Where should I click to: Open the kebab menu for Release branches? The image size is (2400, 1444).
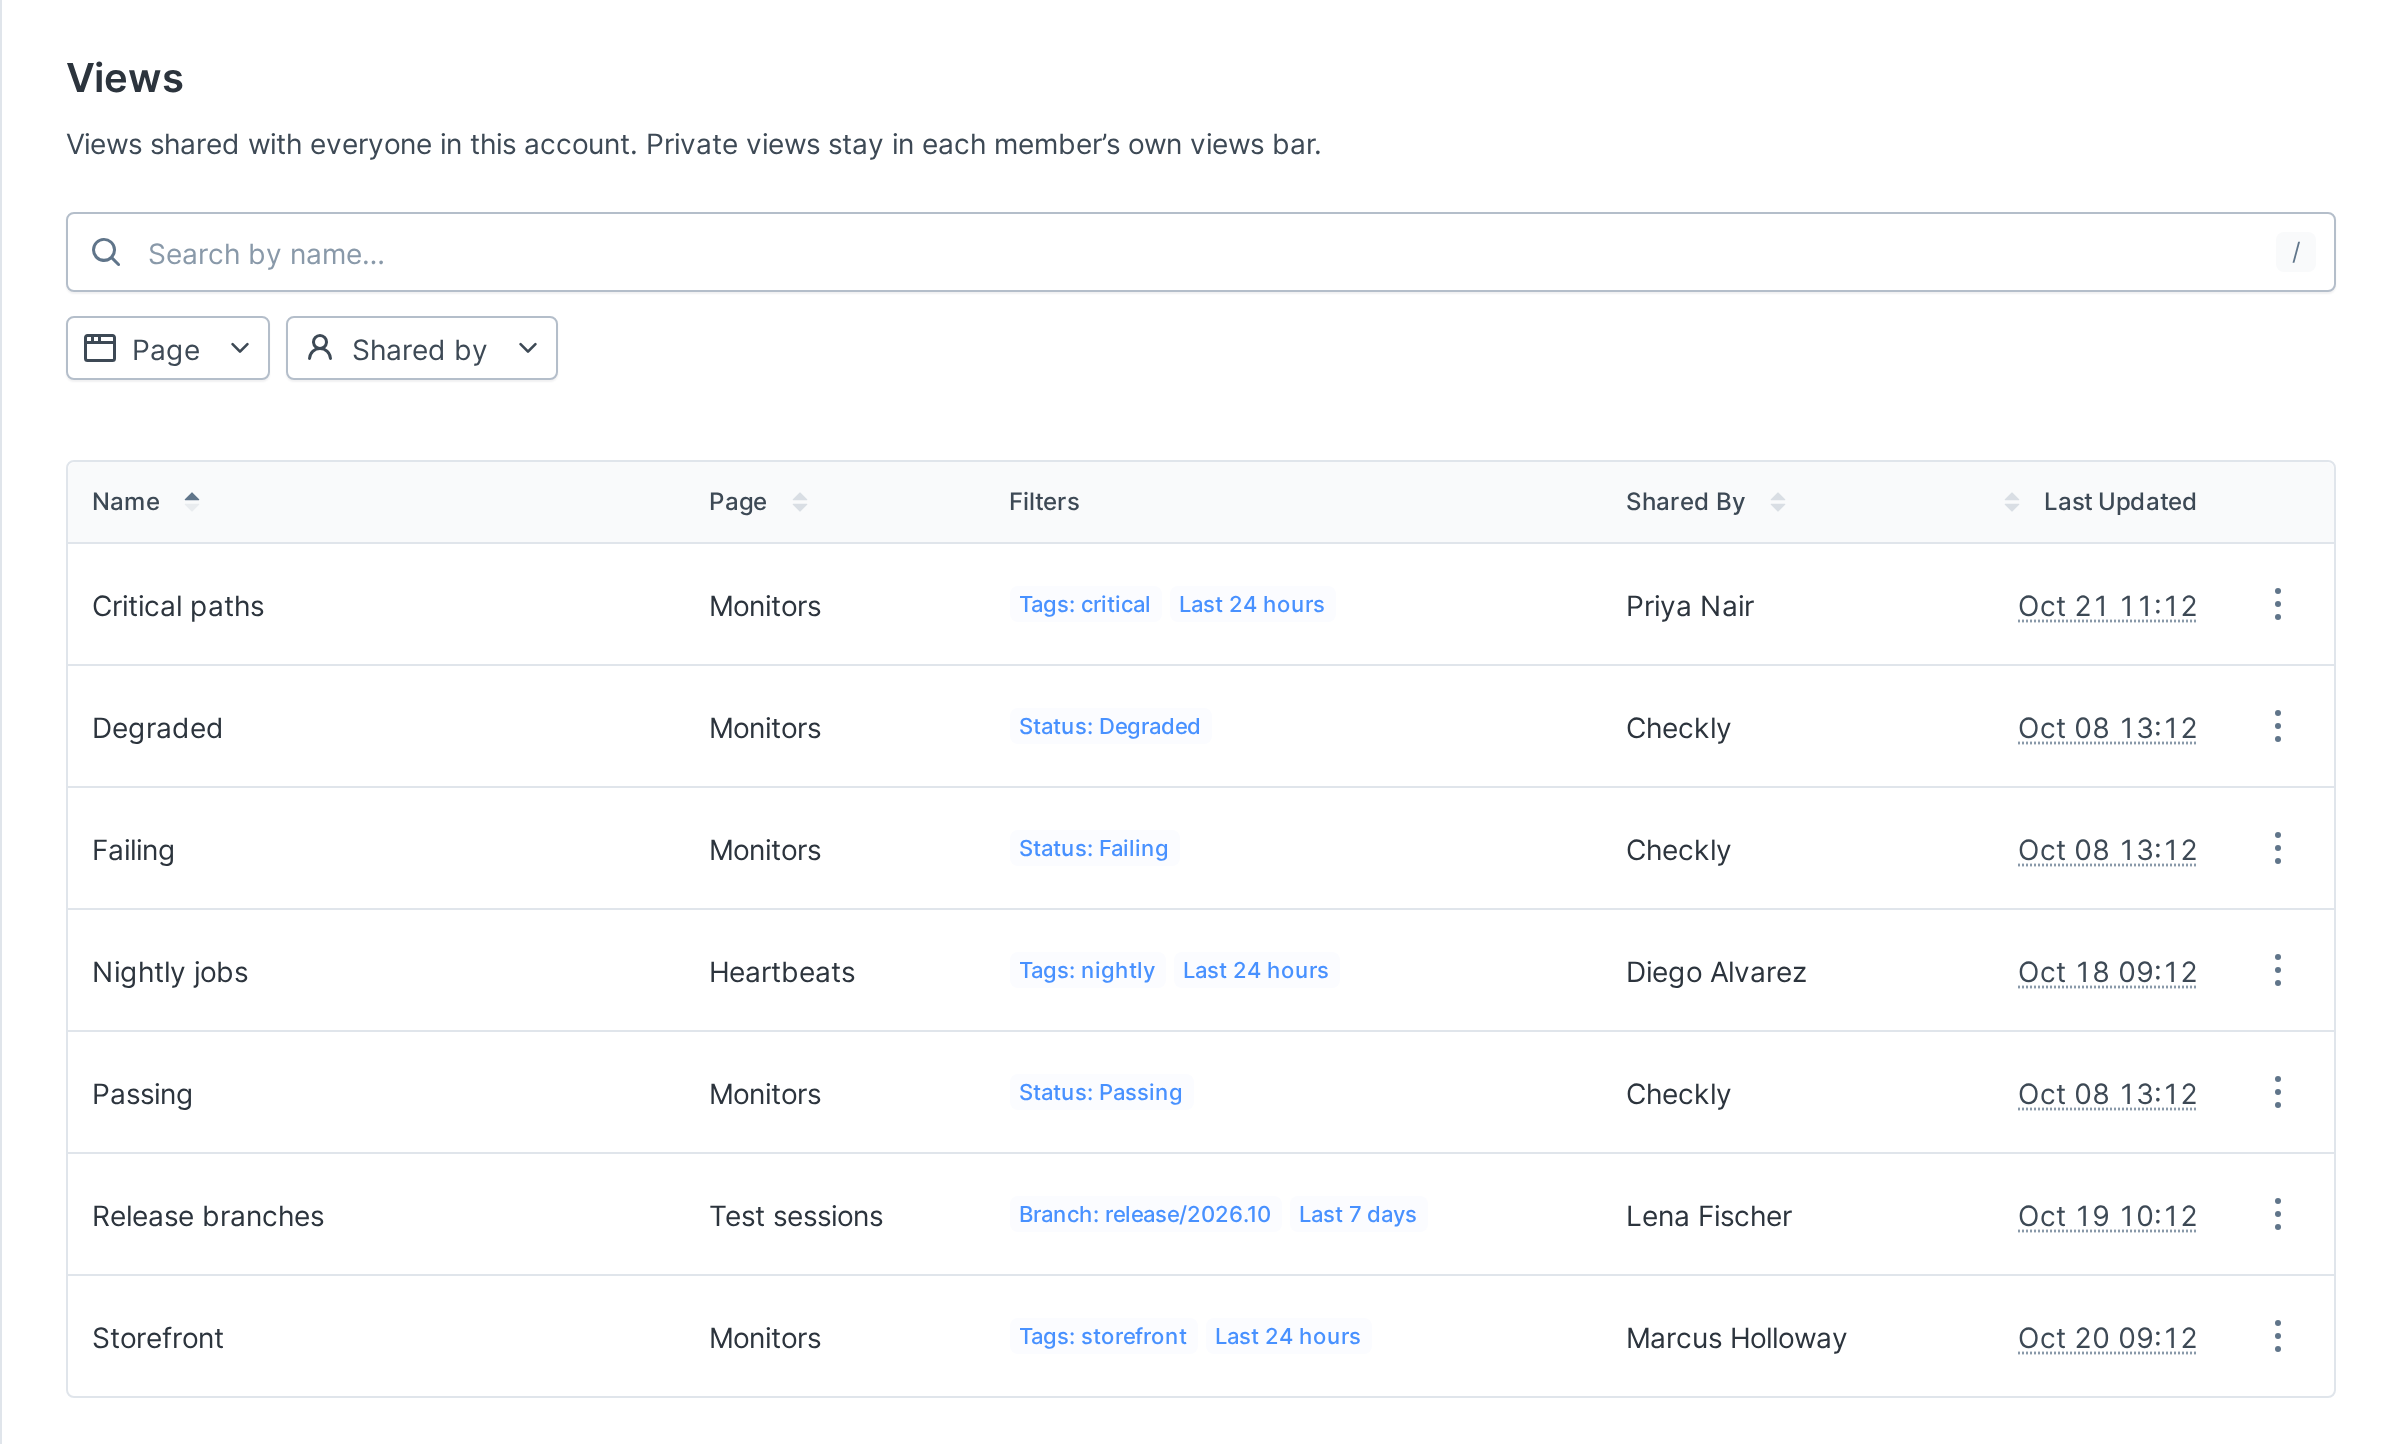tap(2277, 1214)
